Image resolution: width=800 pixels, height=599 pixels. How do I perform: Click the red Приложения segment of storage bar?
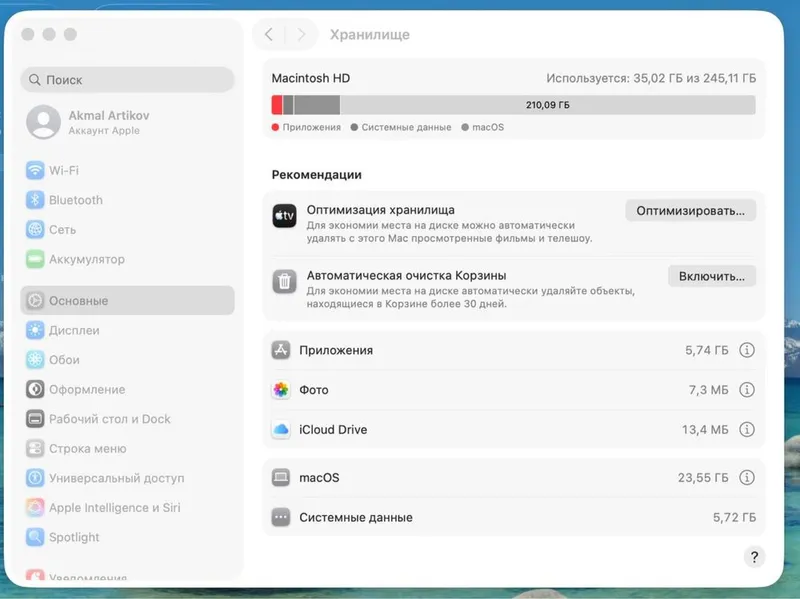[277, 105]
